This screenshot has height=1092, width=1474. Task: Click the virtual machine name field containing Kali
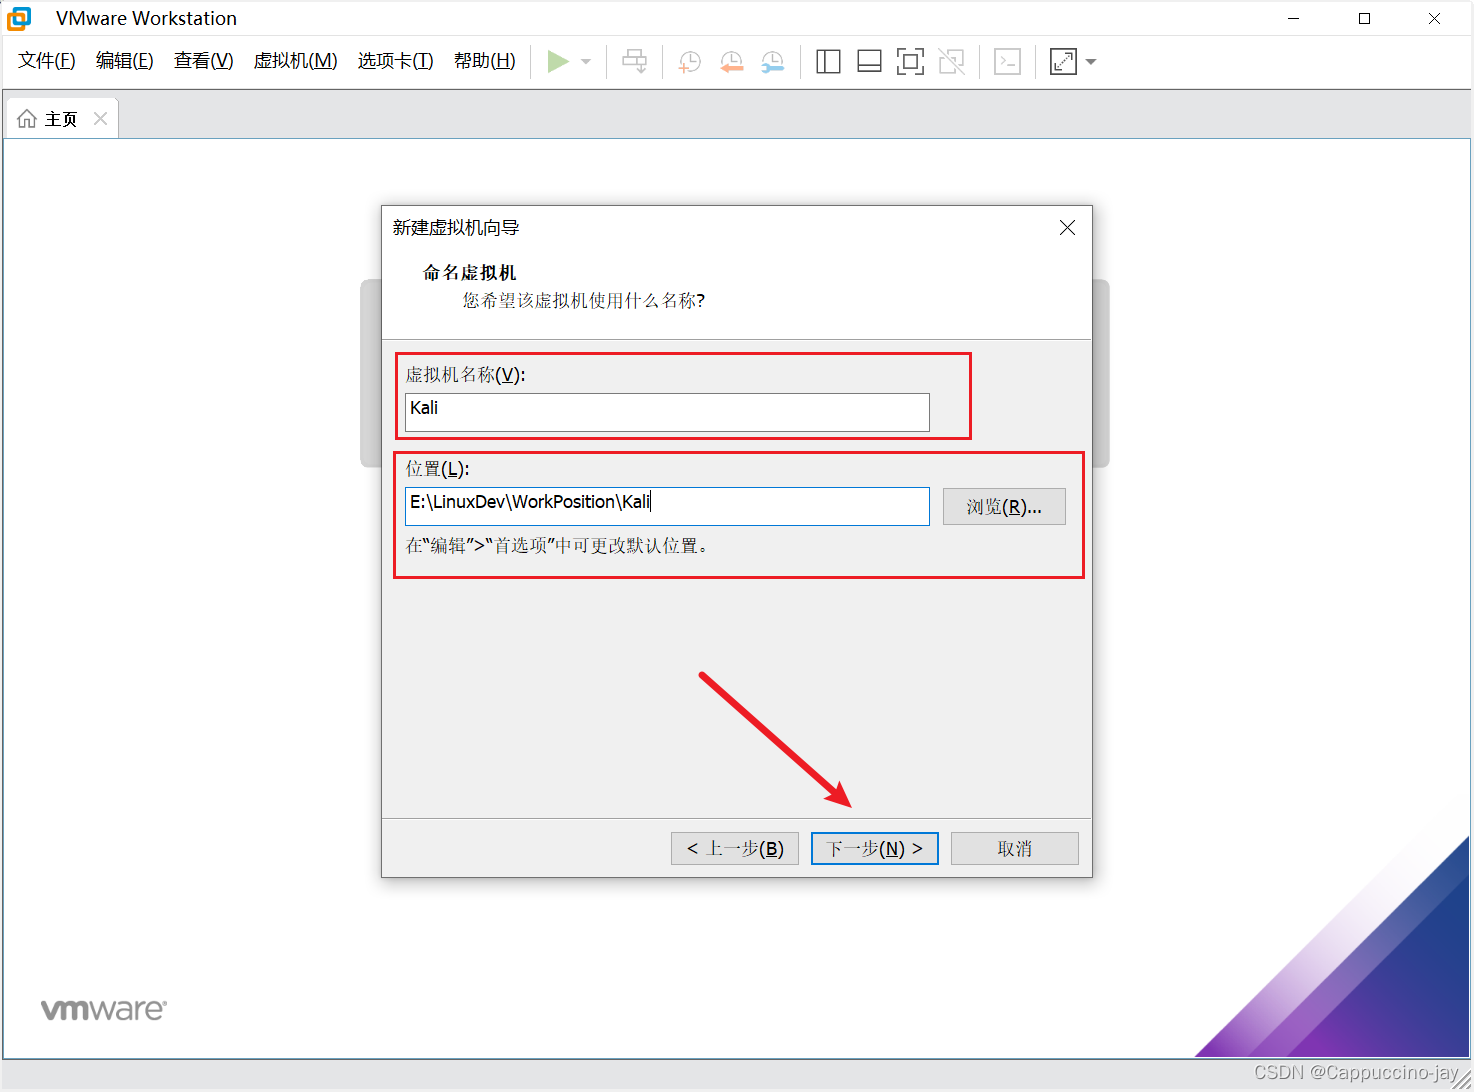pos(667,412)
